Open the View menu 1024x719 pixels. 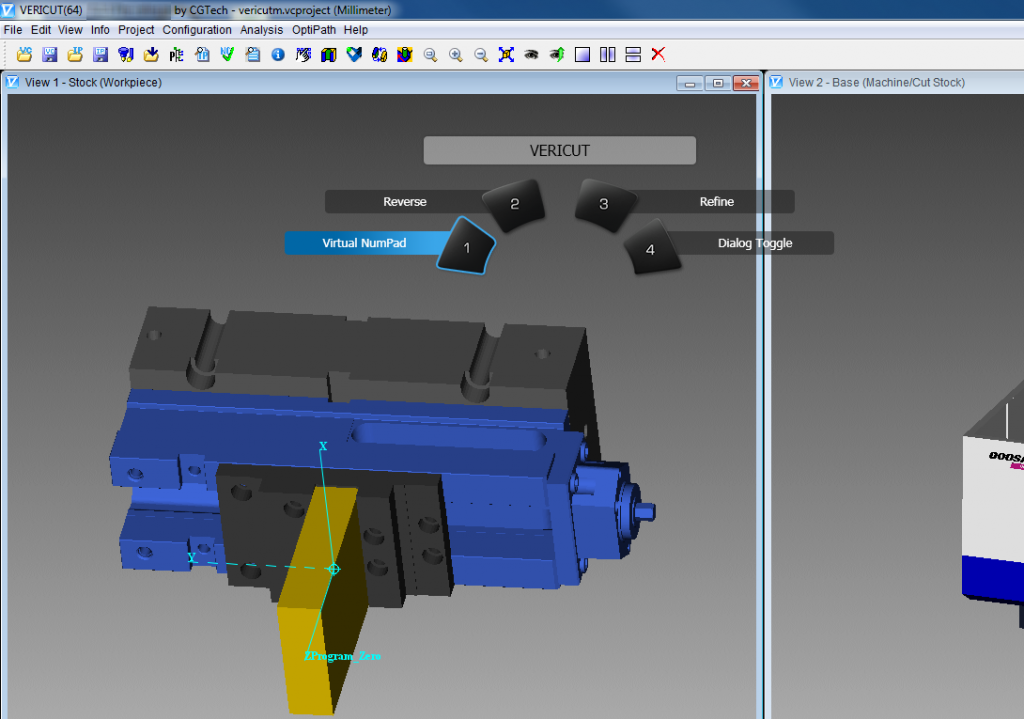tap(70, 30)
